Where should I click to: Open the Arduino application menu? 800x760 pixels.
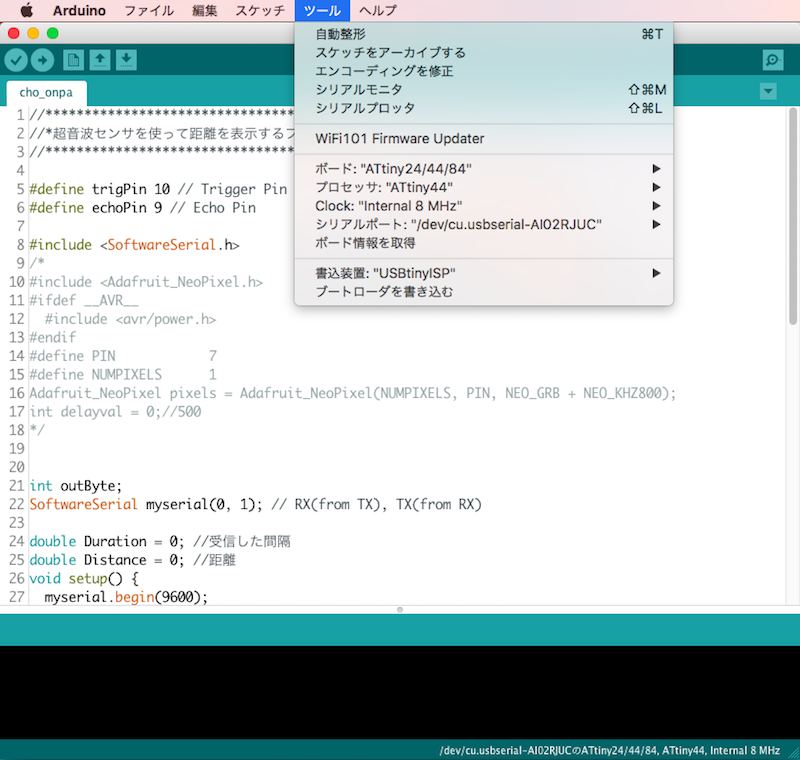click(x=79, y=10)
